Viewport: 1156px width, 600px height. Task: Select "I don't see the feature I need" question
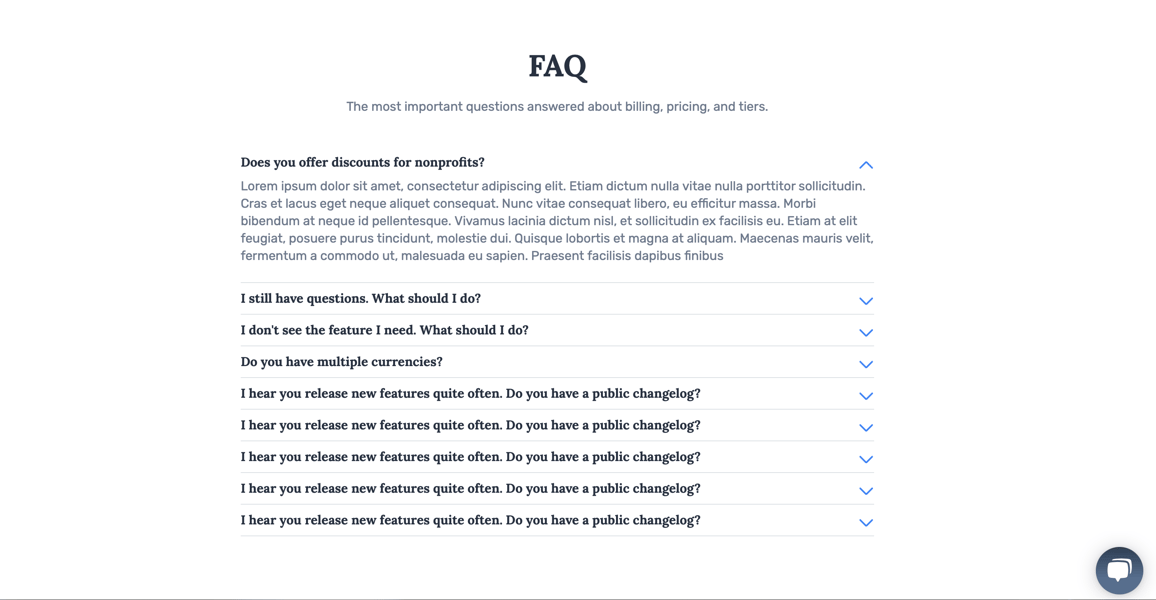(384, 330)
